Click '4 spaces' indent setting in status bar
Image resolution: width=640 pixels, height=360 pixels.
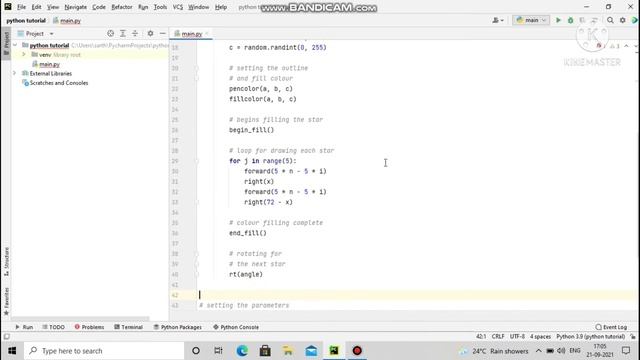(x=540, y=337)
